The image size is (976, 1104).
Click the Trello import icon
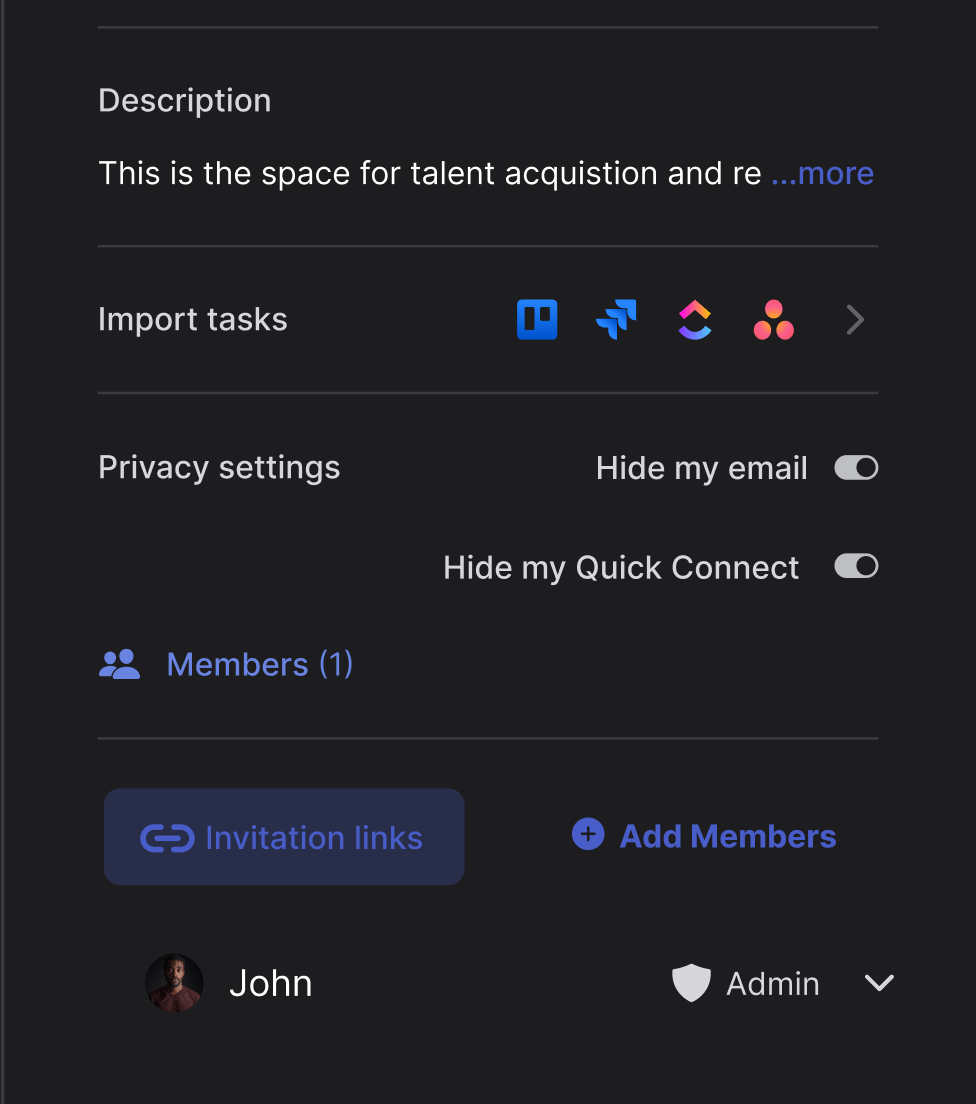pyautogui.click(x=537, y=320)
